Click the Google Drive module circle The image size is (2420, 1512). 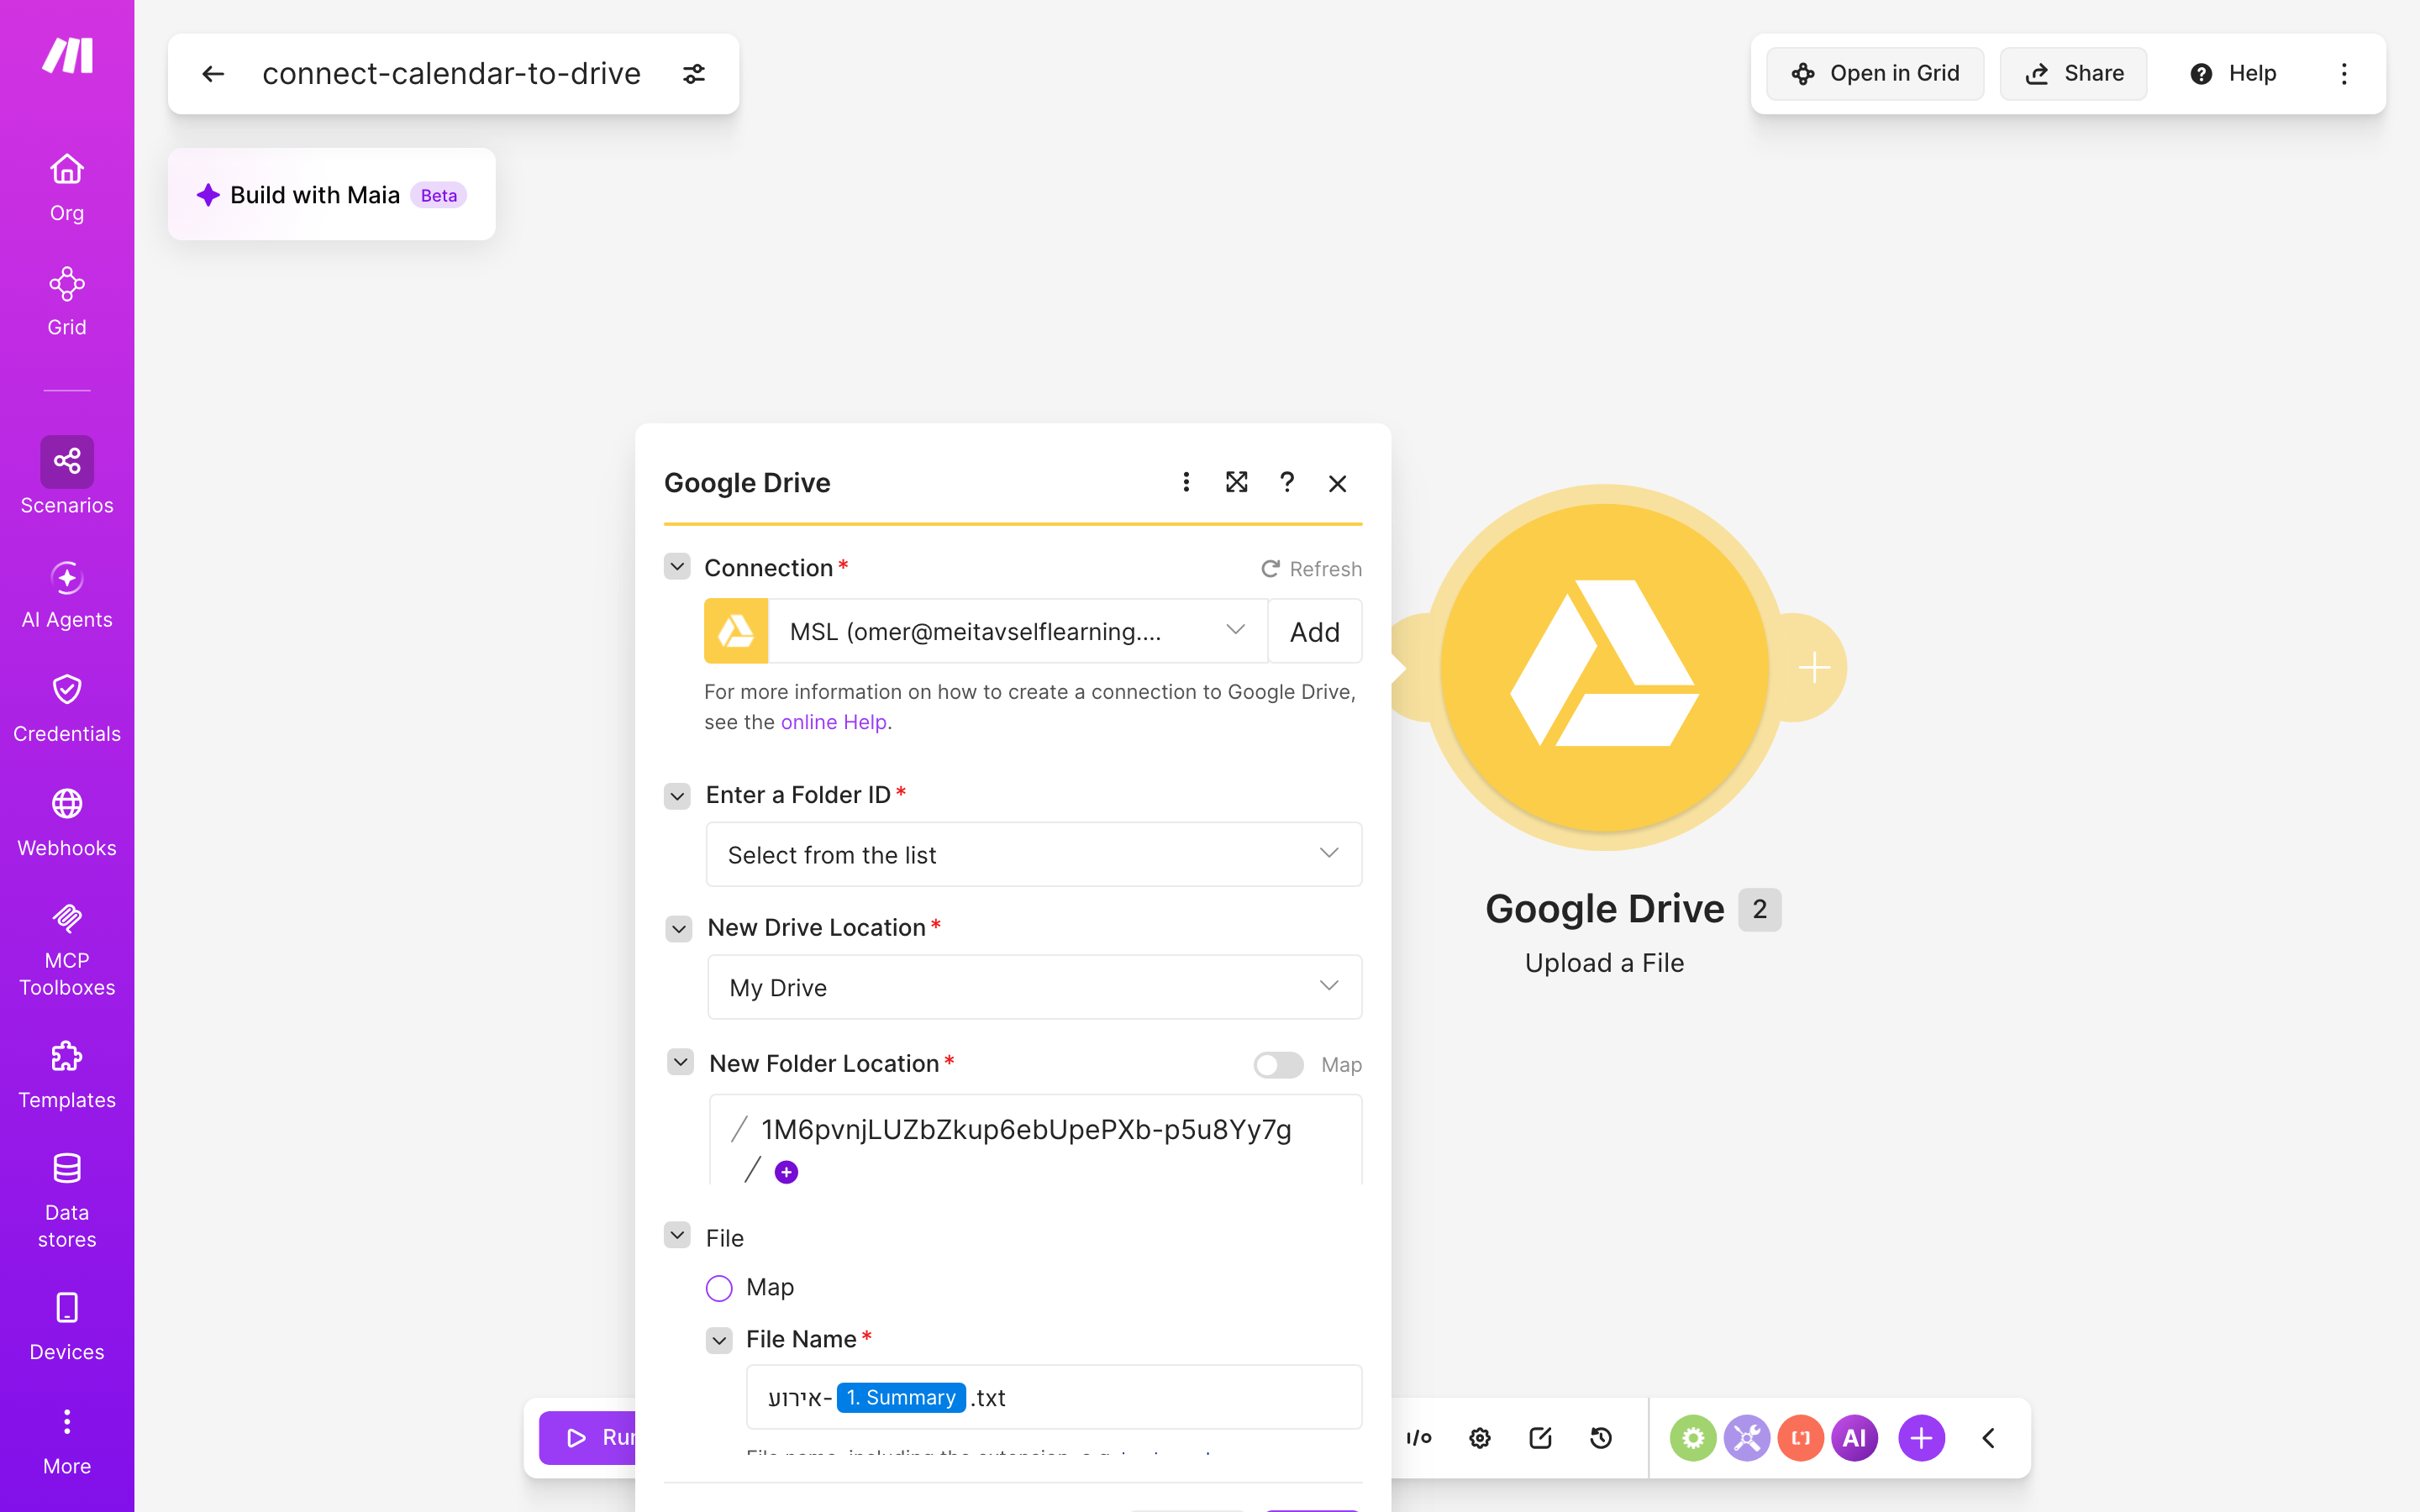1604,667
